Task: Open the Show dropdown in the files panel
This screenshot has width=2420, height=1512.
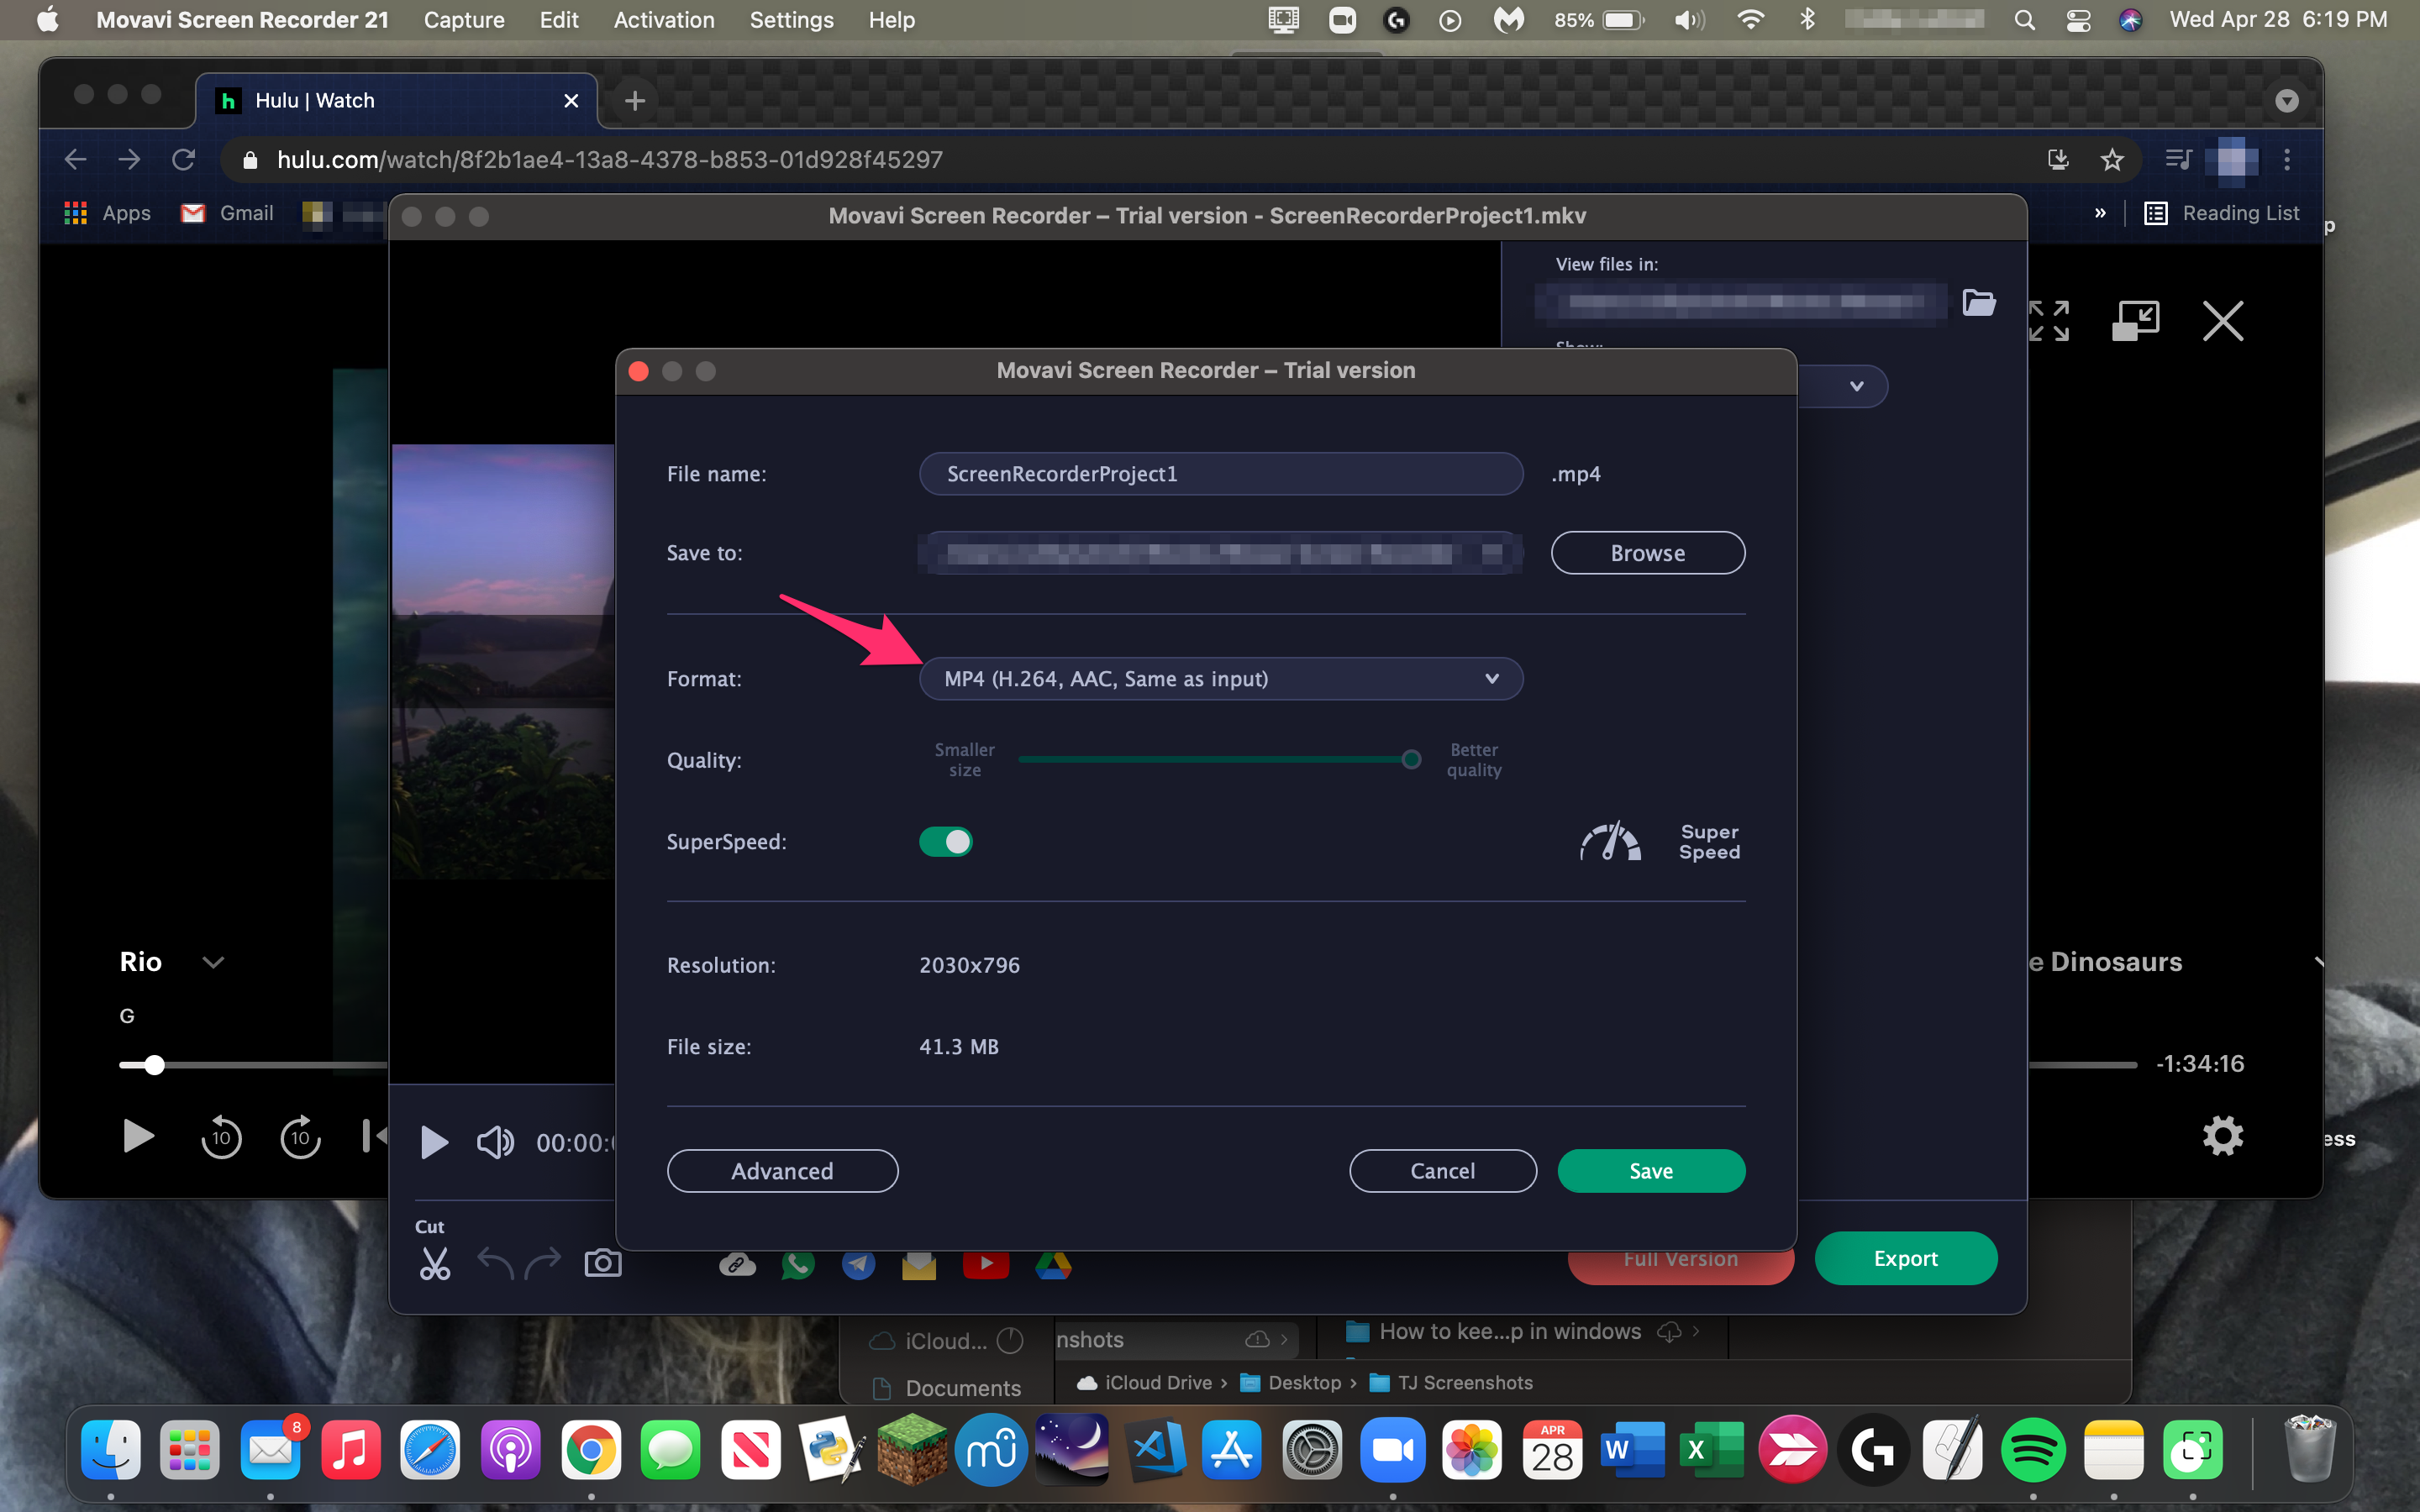Action: point(1855,387)
